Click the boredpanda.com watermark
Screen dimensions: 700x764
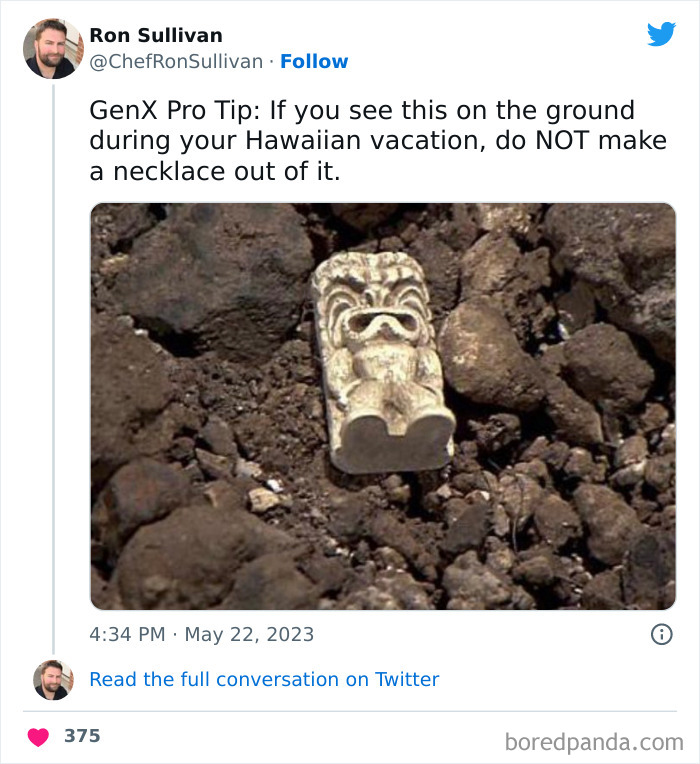click(594, 742)
